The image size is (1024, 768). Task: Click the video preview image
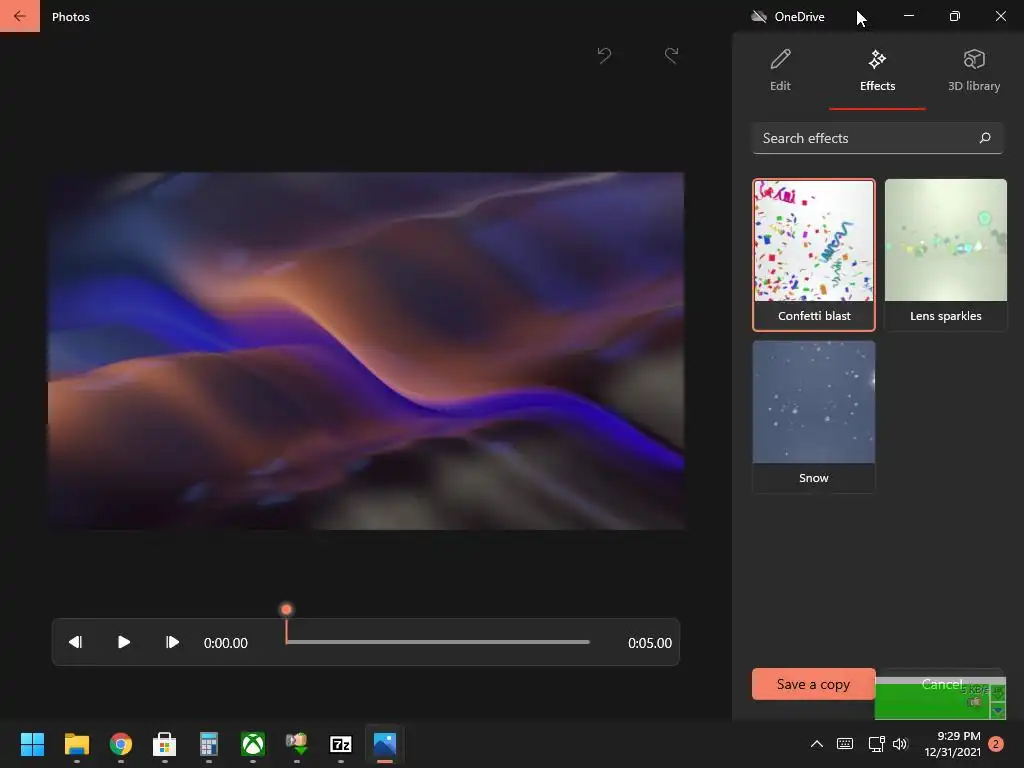[366, 351]
